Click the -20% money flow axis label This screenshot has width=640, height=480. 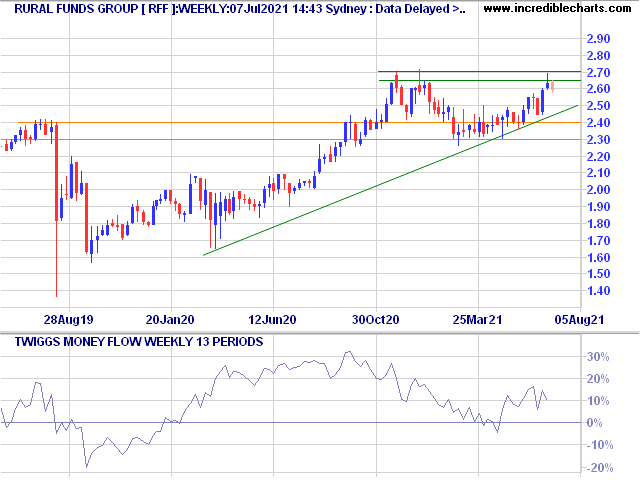pyautogui.click(x=600, y=468)
